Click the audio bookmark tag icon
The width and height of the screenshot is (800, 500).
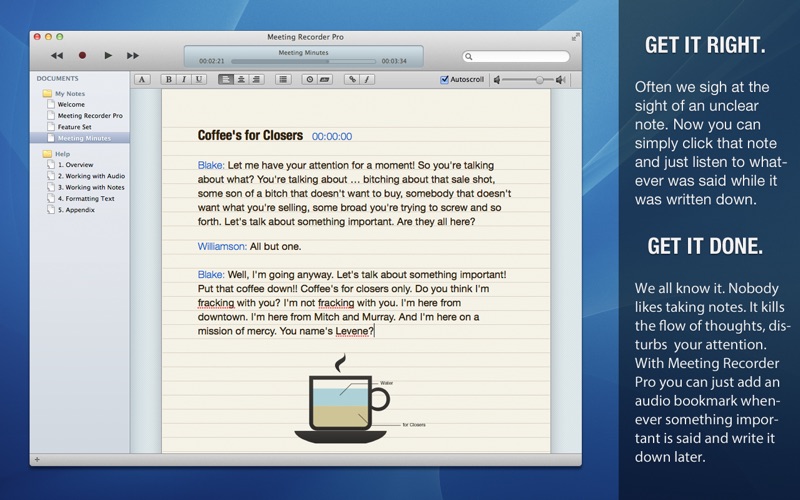(x=325, y=79)
